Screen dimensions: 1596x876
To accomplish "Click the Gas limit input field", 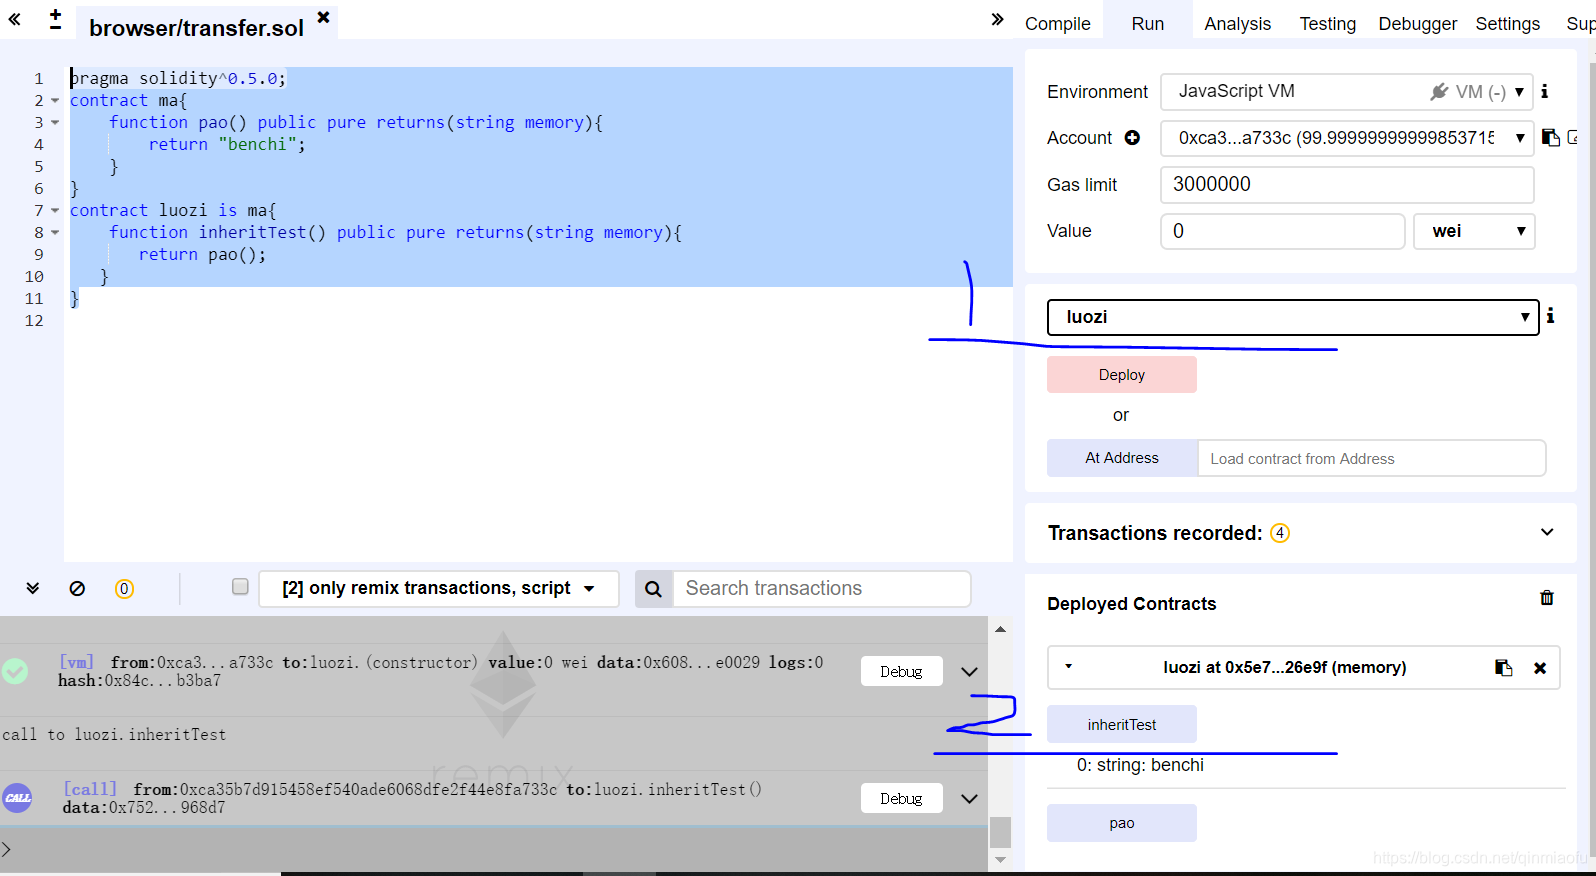I will 1347,185.
